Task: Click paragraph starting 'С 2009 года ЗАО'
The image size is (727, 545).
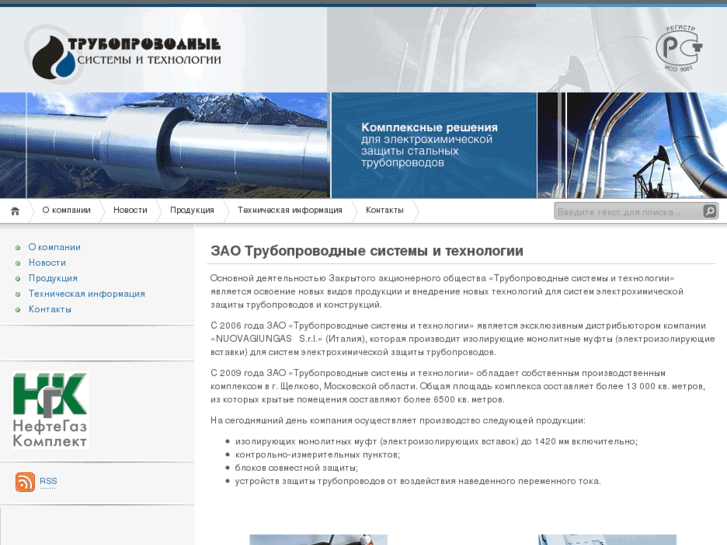Action: pyautogui.click(x=458, y=386)
